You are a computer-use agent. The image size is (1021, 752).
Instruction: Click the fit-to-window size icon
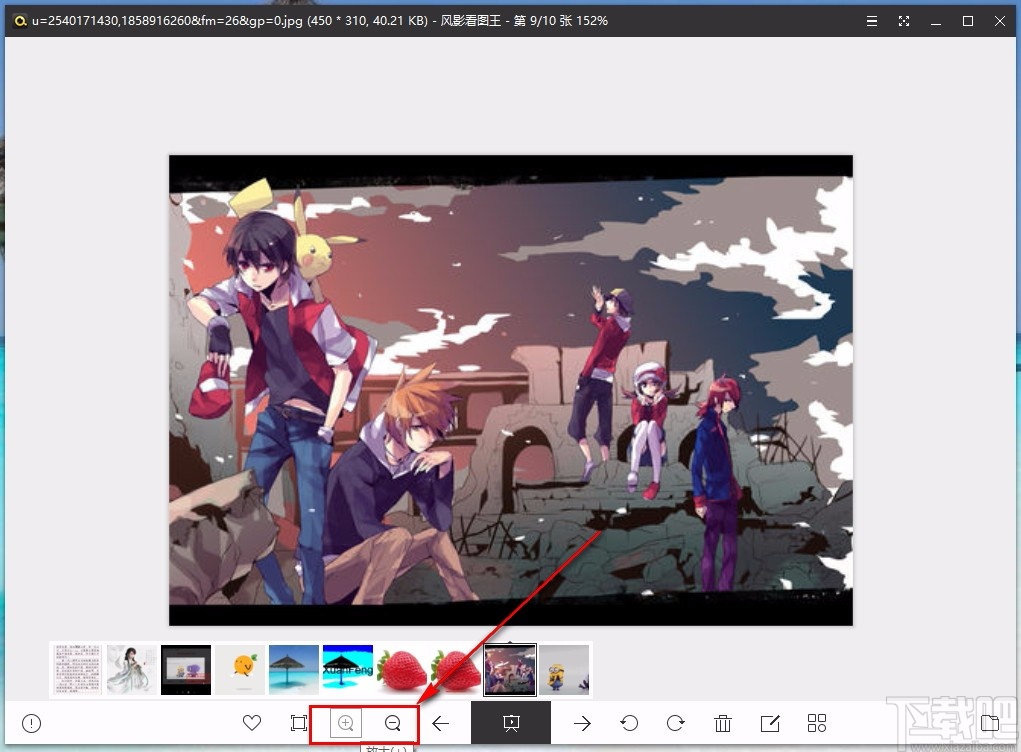pos(299,723)
